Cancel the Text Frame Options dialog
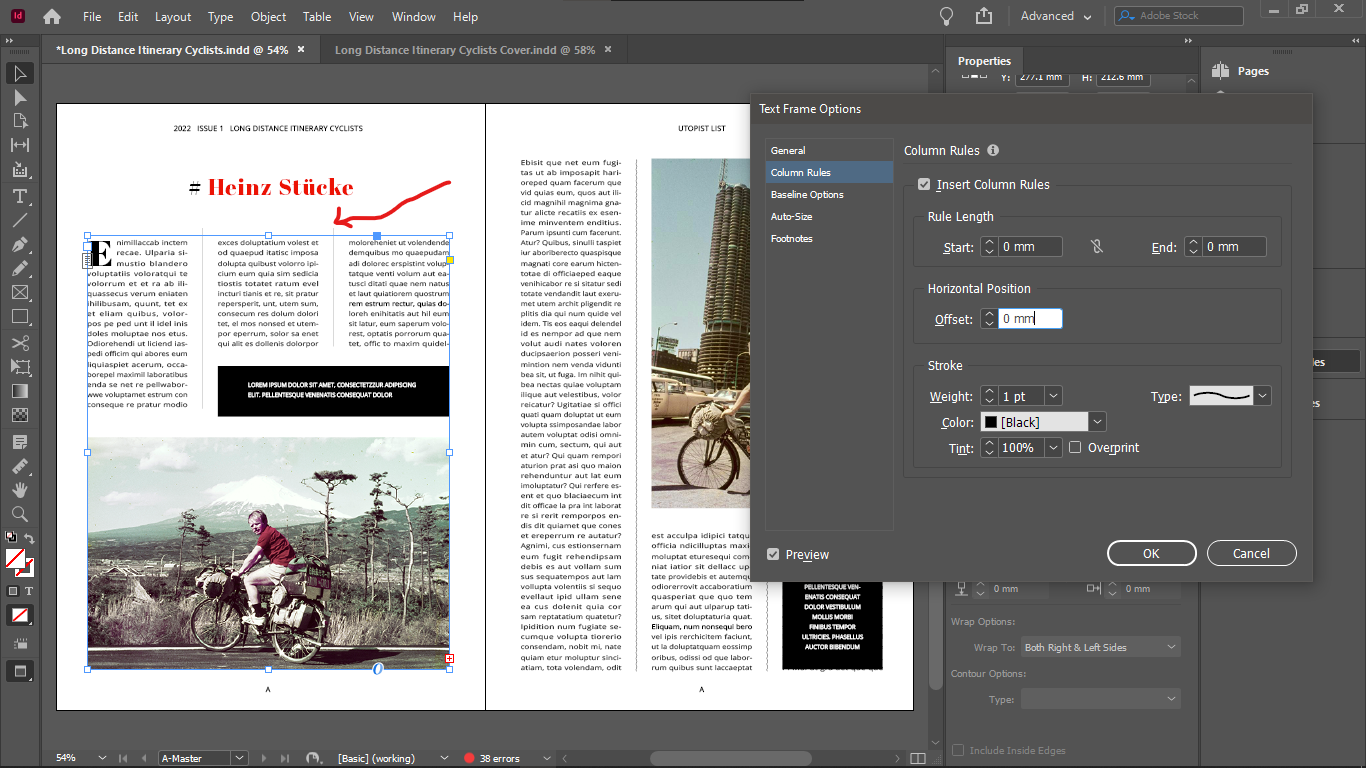Image resolution: width=1366 pixels, height=768 pixels. pyautogui.click(x=1251, y=553)
